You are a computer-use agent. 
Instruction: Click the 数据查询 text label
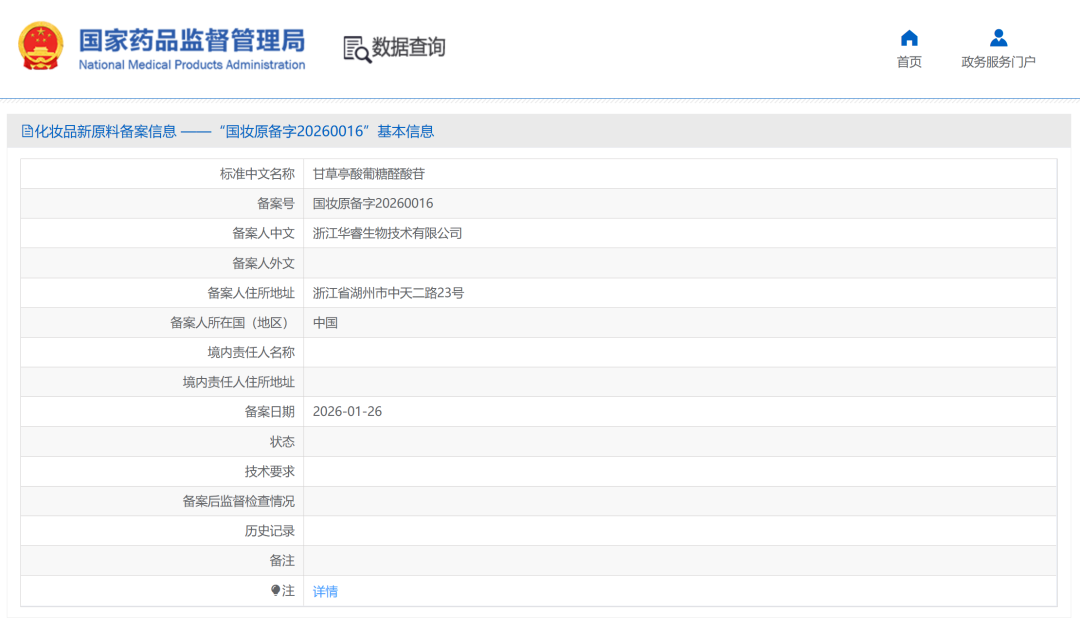pyautogui.click(x=408, y=47)
